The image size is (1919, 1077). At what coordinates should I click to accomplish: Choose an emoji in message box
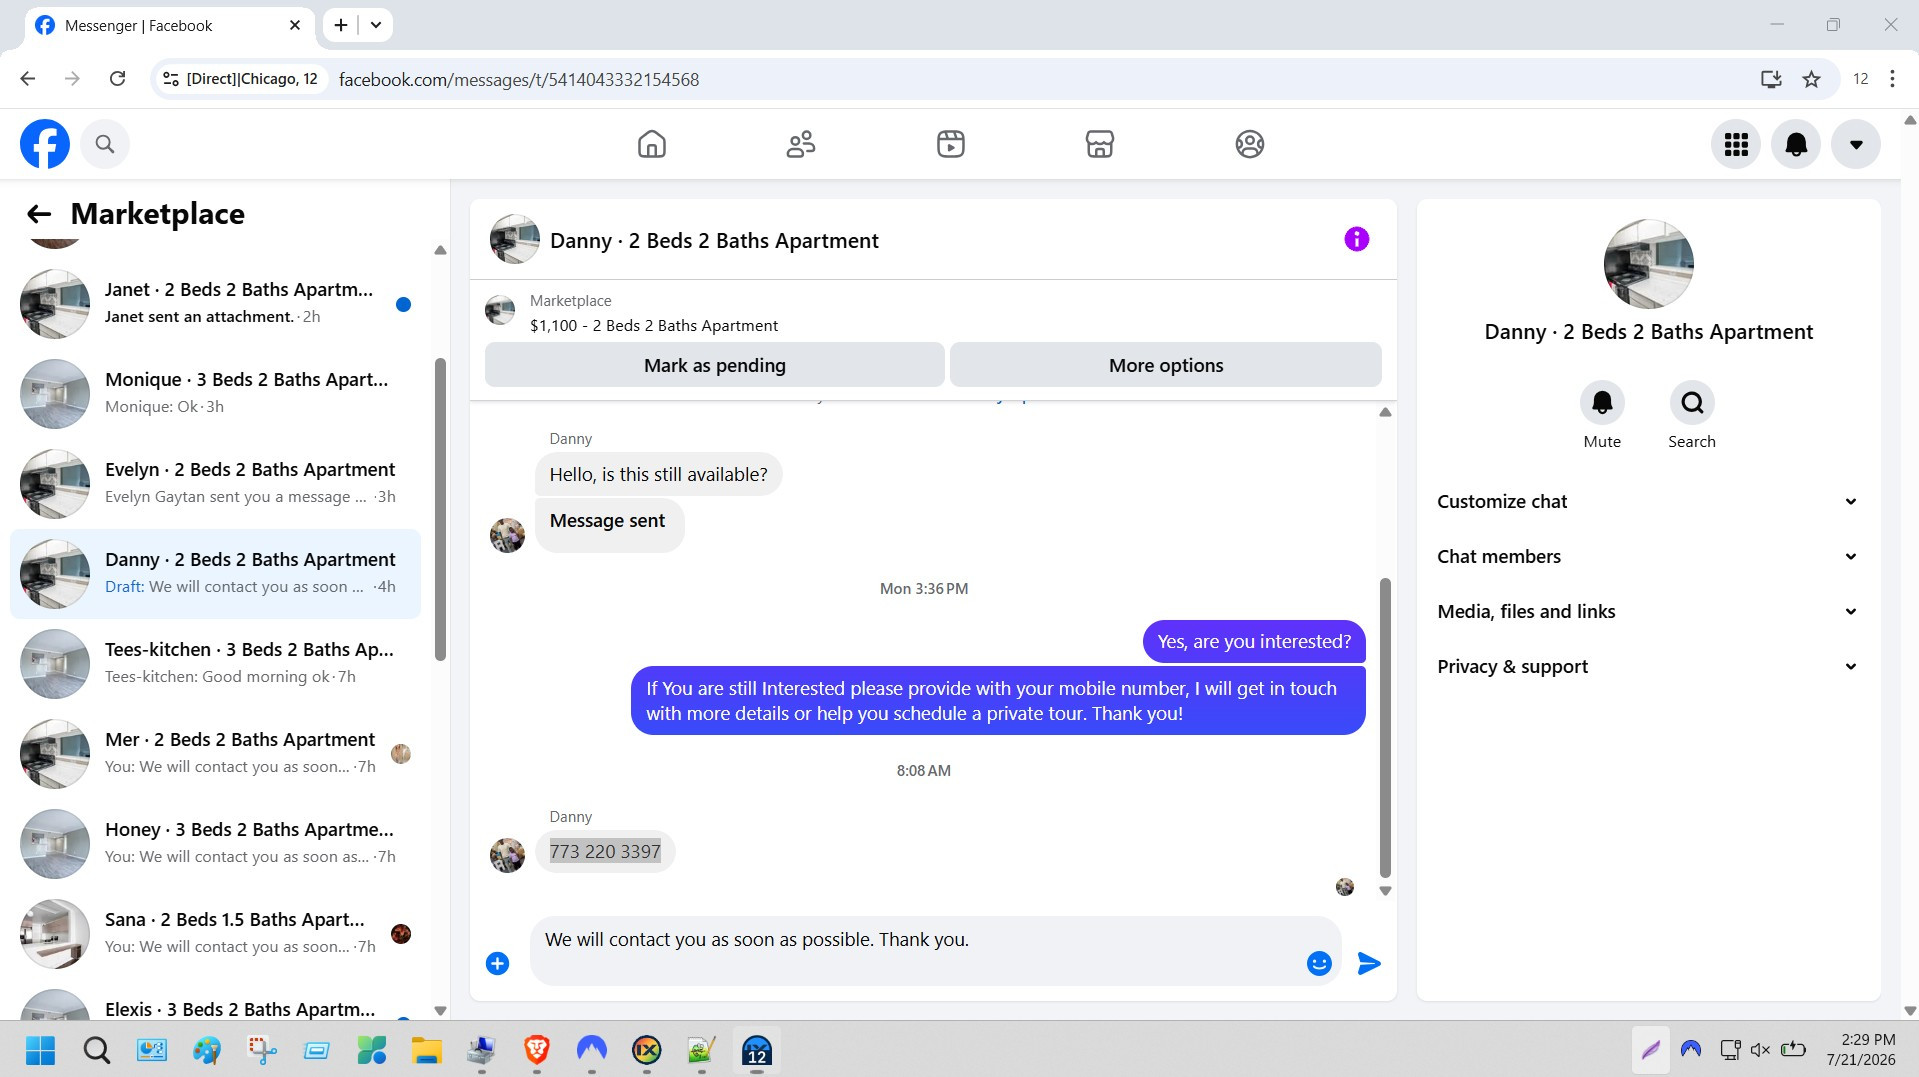(1319, 963)
